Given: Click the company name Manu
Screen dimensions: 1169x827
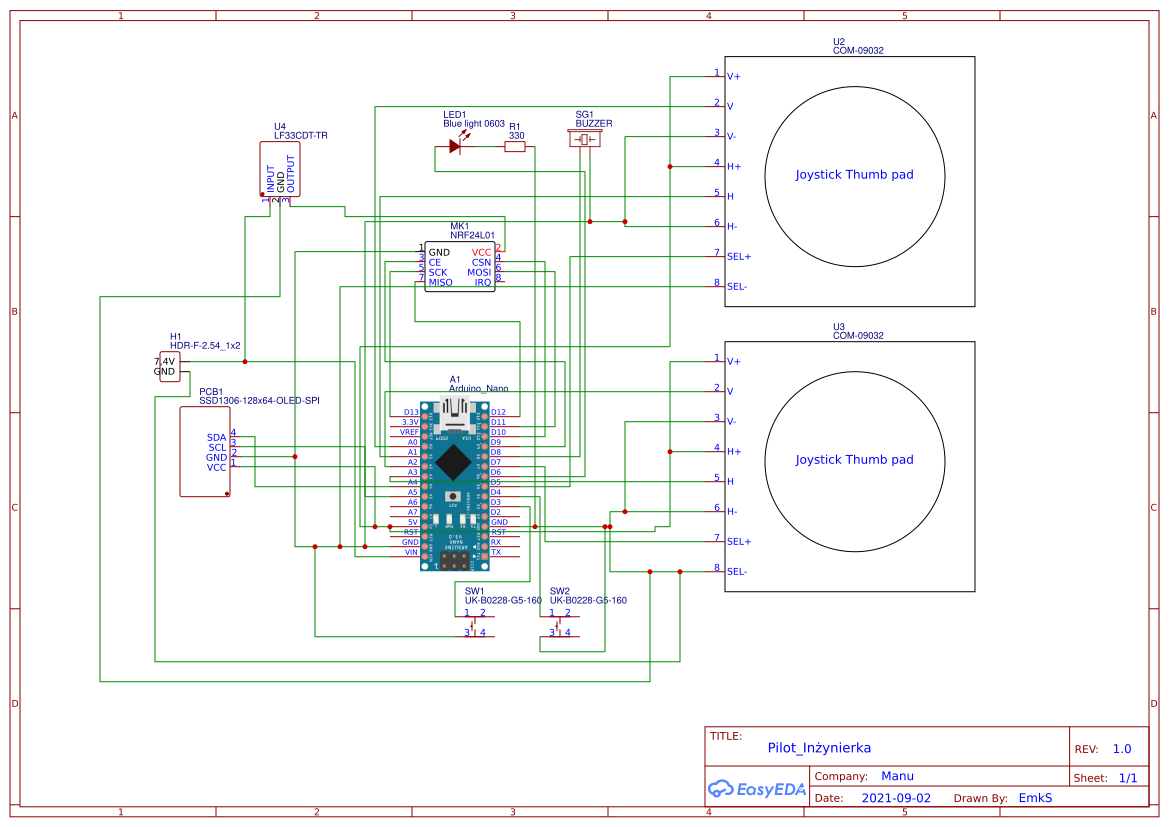Looking at the screenshot, I should 898,775.
